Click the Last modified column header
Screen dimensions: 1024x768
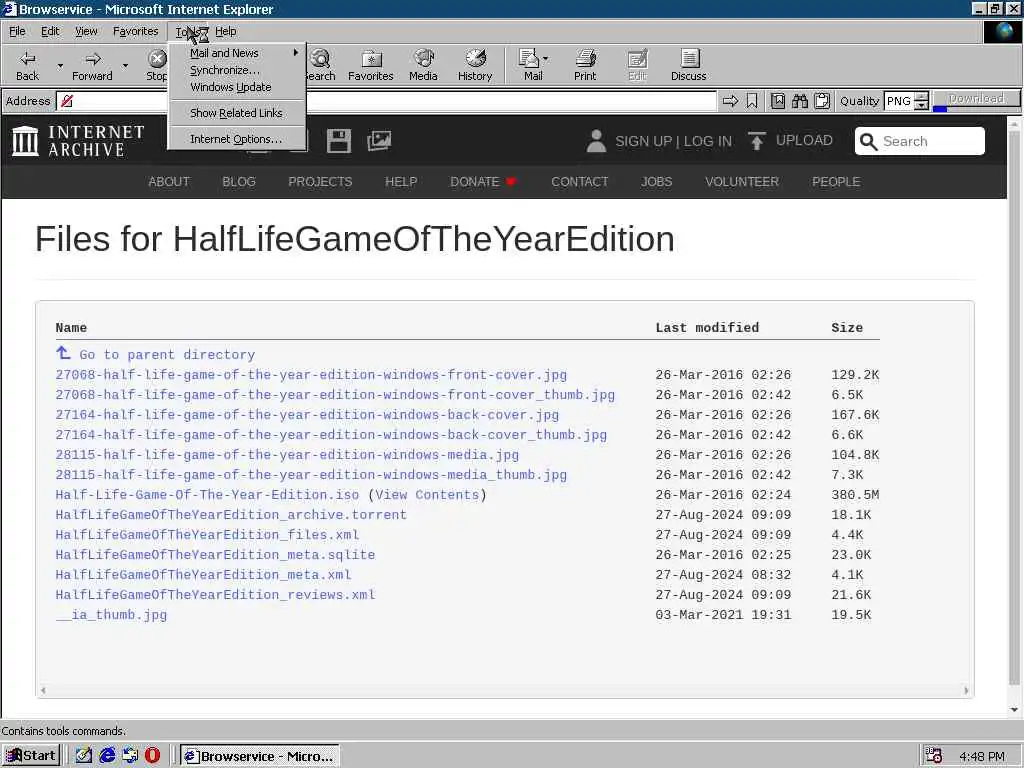click(707, 327)
